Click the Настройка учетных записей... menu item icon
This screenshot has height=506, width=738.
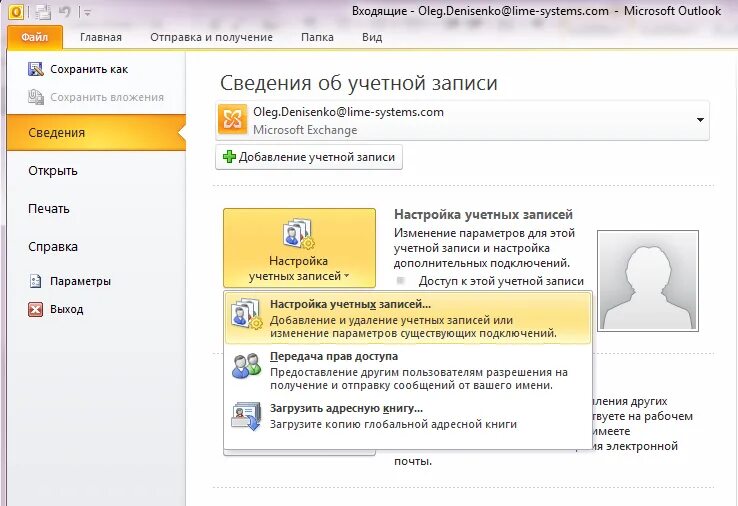pos(247,313)
